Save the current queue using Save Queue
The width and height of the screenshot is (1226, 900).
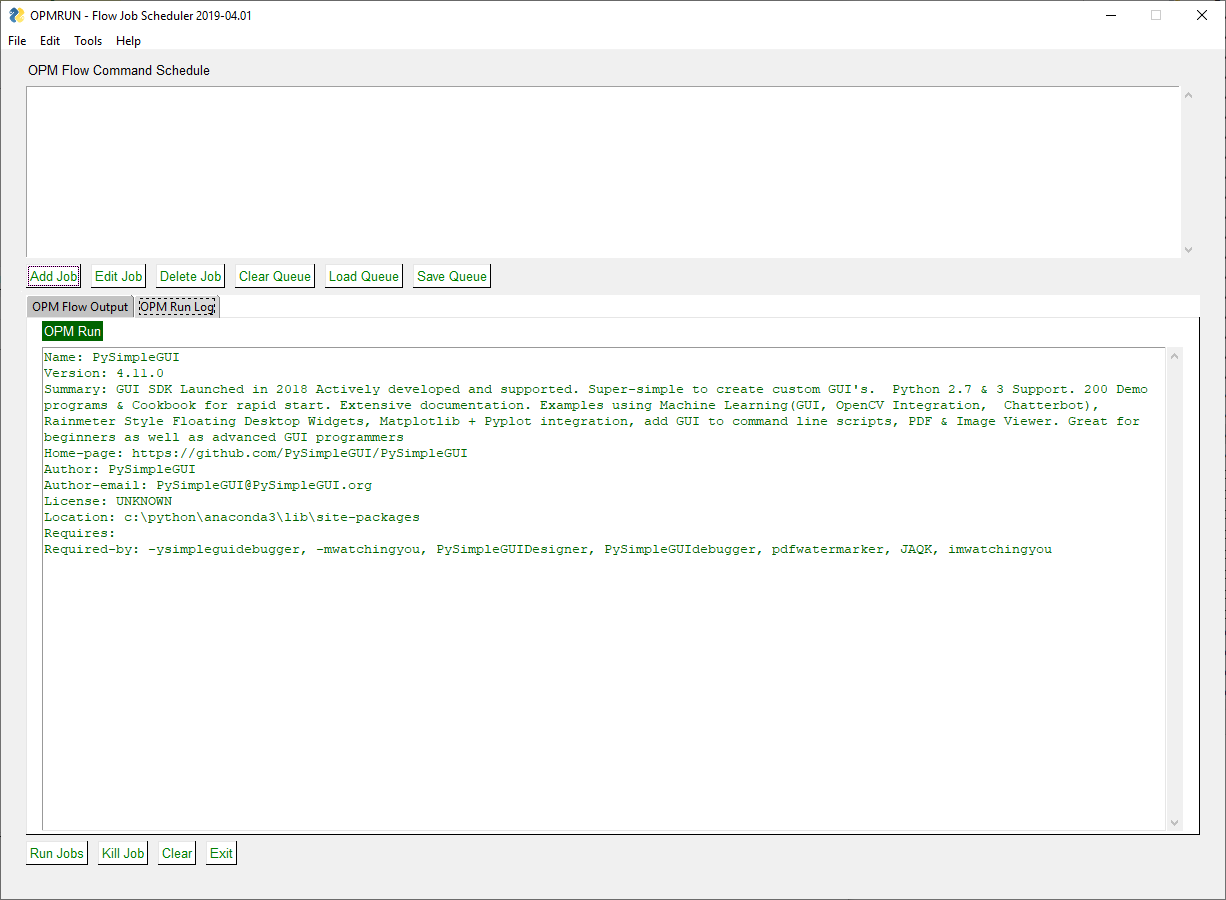451,276
